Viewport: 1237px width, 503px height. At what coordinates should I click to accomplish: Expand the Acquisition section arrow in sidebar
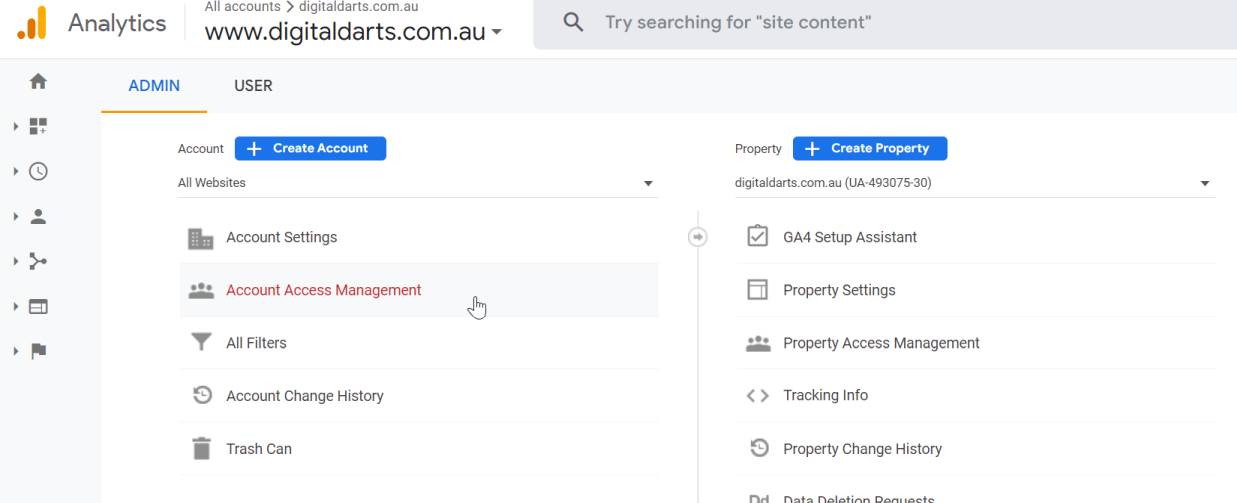click(16, 261)
